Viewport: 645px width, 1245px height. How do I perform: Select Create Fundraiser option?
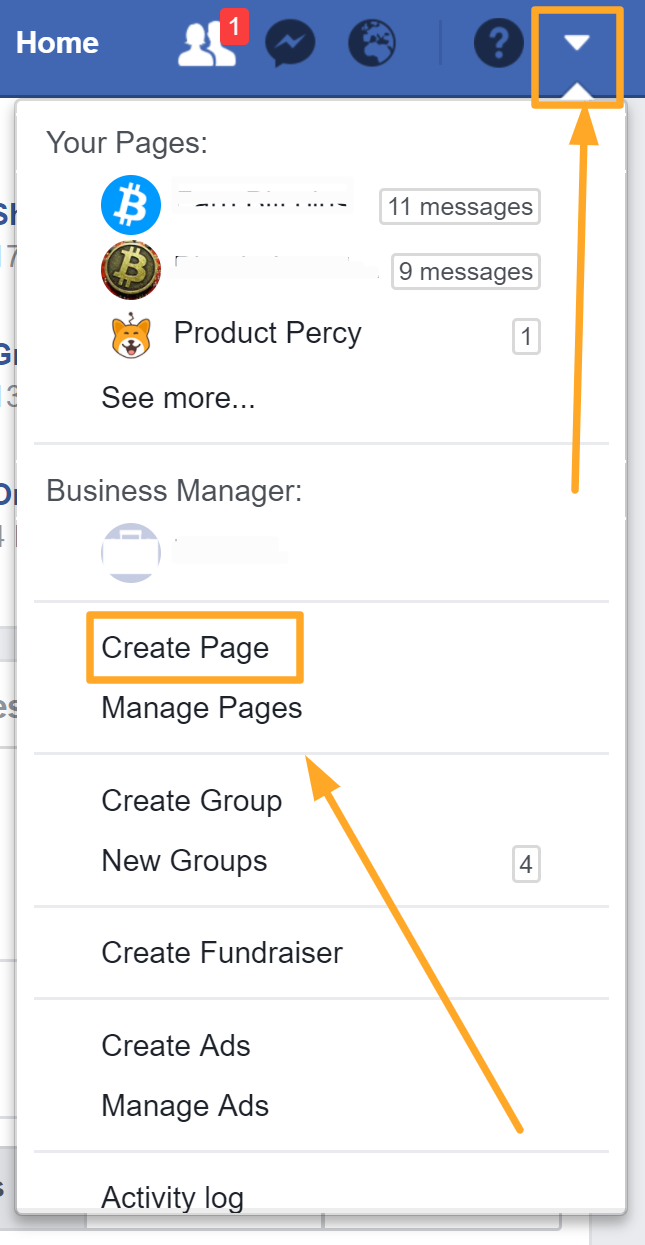pyautogui.click(x=222, y=953)
